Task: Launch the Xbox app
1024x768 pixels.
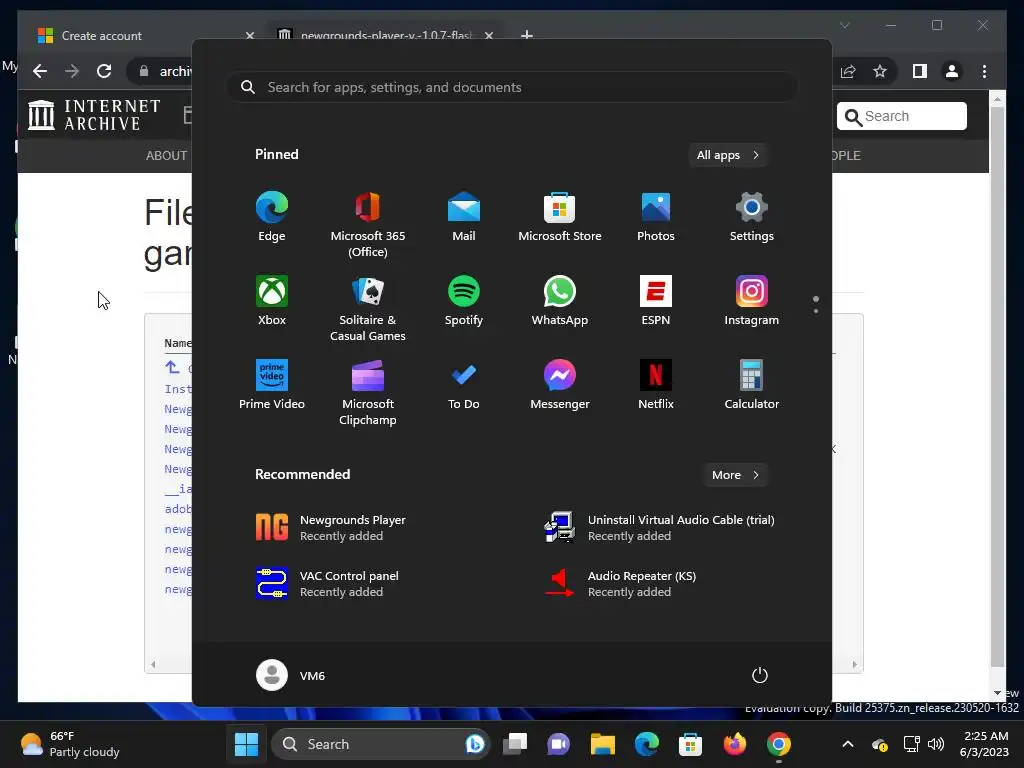Action: (x=272, y=300)
